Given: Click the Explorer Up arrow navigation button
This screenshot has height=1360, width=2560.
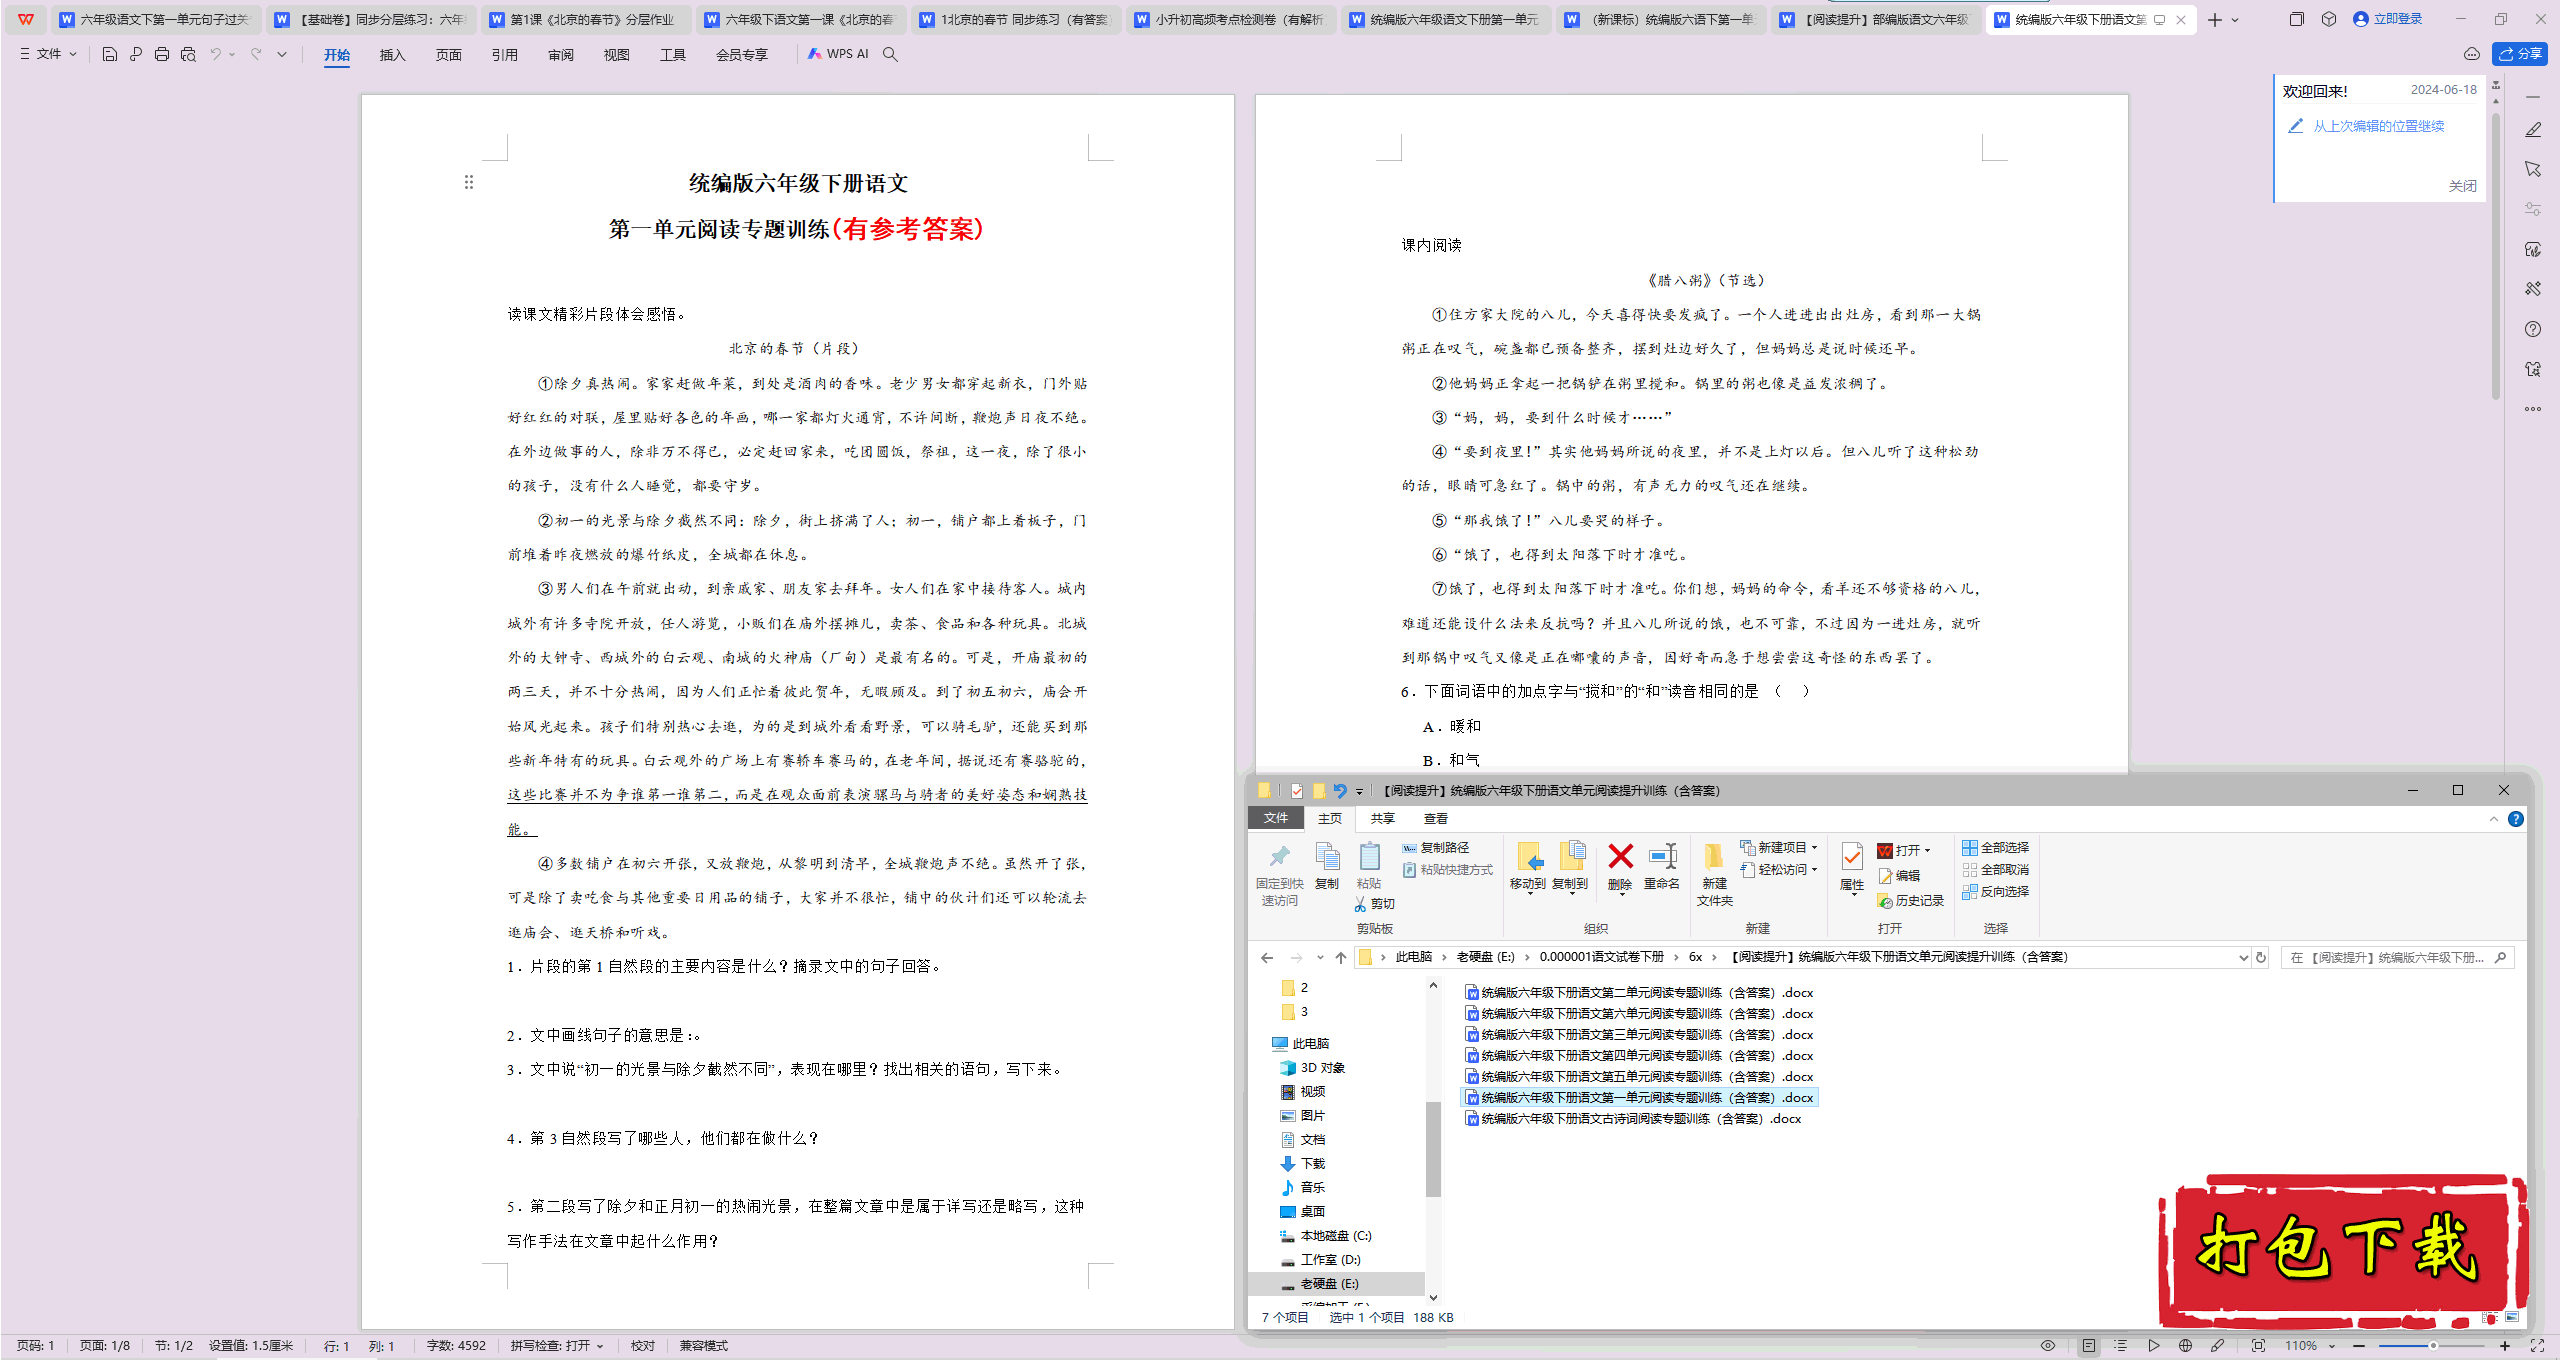Looking at the screenshot, I should pos(1341,958).
